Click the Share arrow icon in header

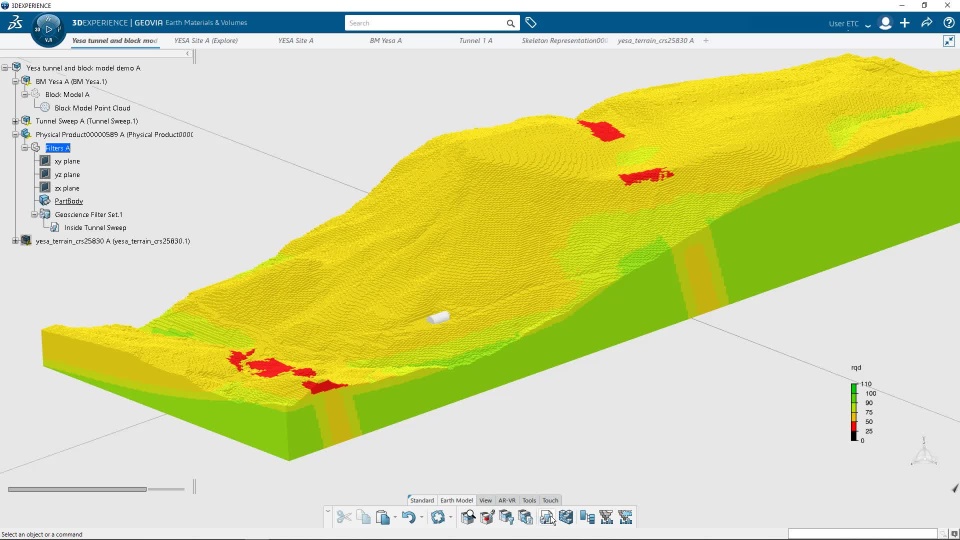coord(927,23)
